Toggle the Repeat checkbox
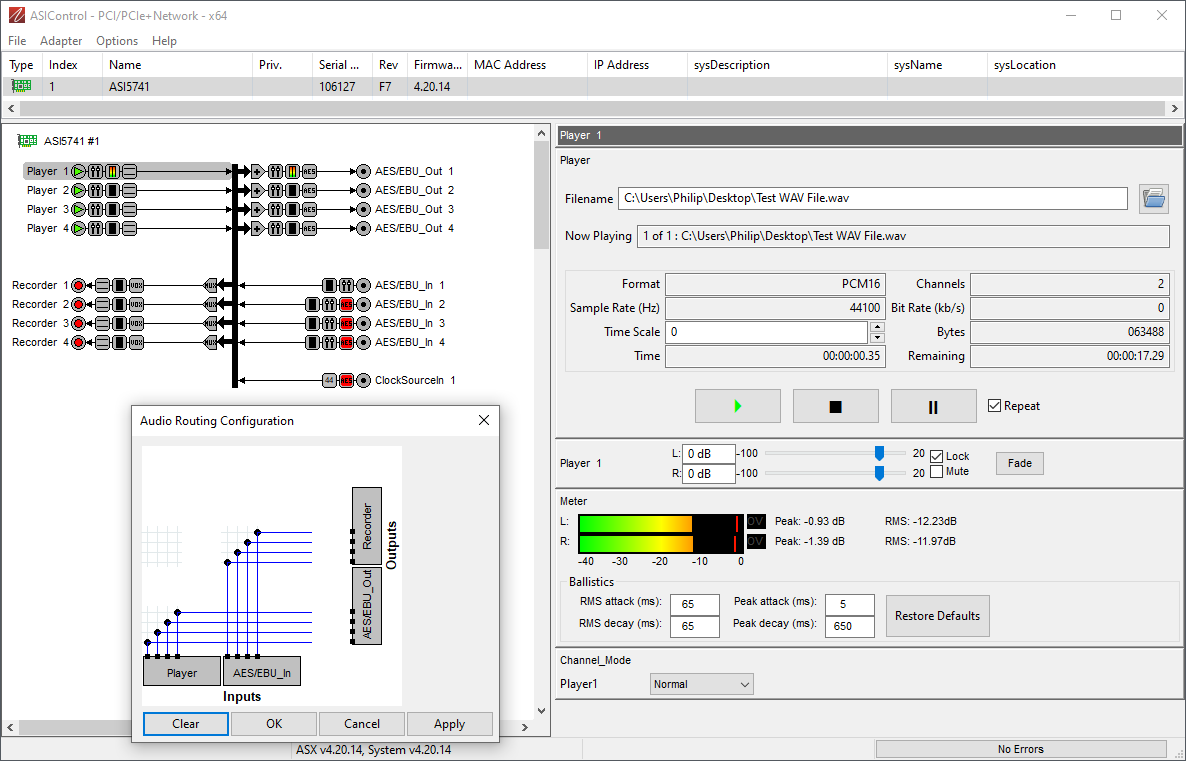 [994, 406]
